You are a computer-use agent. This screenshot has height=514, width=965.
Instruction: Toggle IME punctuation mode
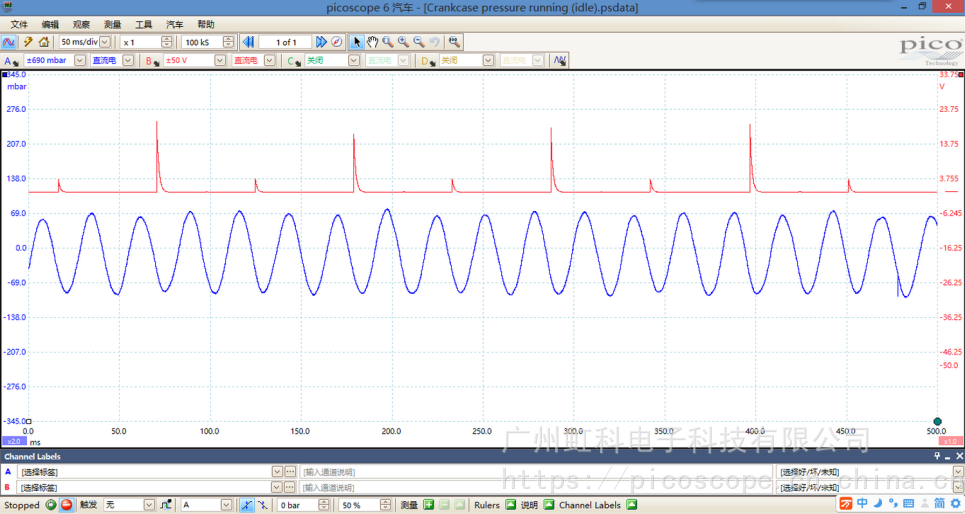tap(893, 504)
